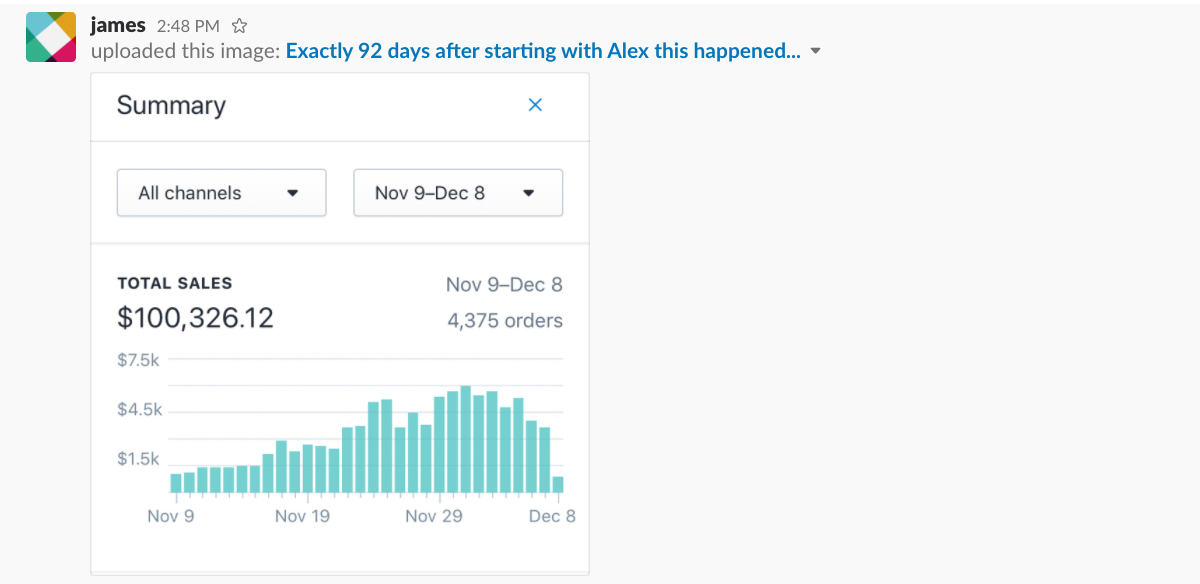Click the $100,326.12 total sales figure

pos(196,319)
